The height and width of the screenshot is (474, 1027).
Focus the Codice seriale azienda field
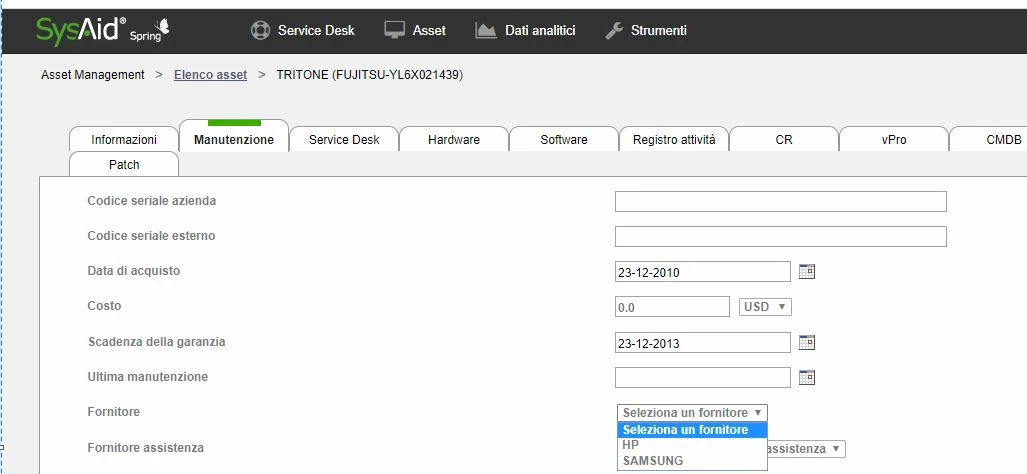781,202
